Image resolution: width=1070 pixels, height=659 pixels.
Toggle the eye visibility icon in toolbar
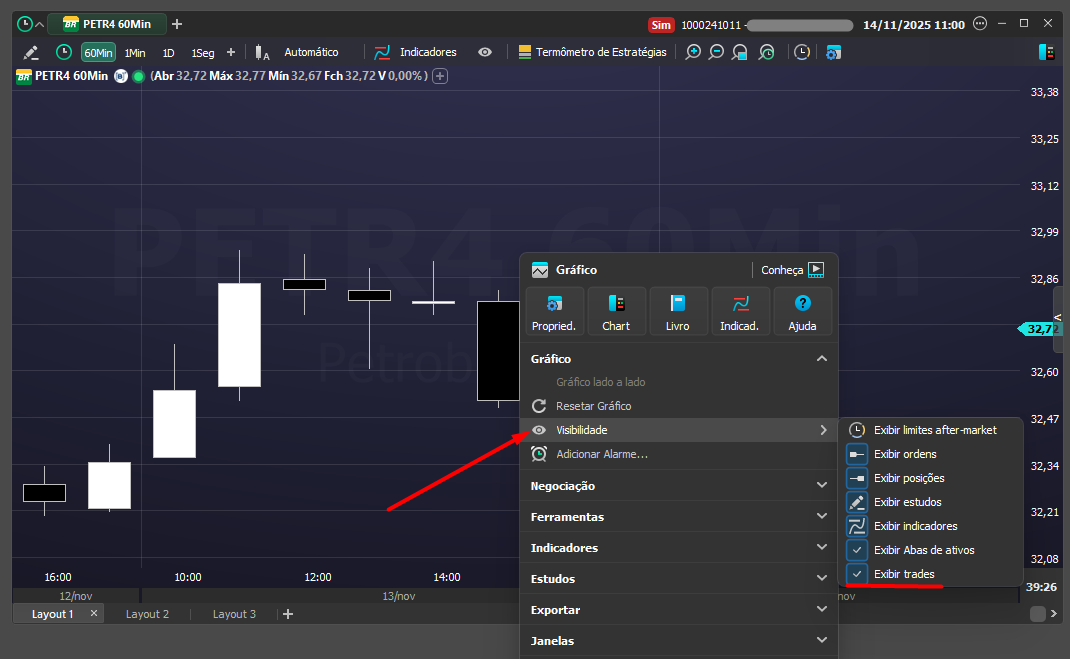(x=485, y=53)
